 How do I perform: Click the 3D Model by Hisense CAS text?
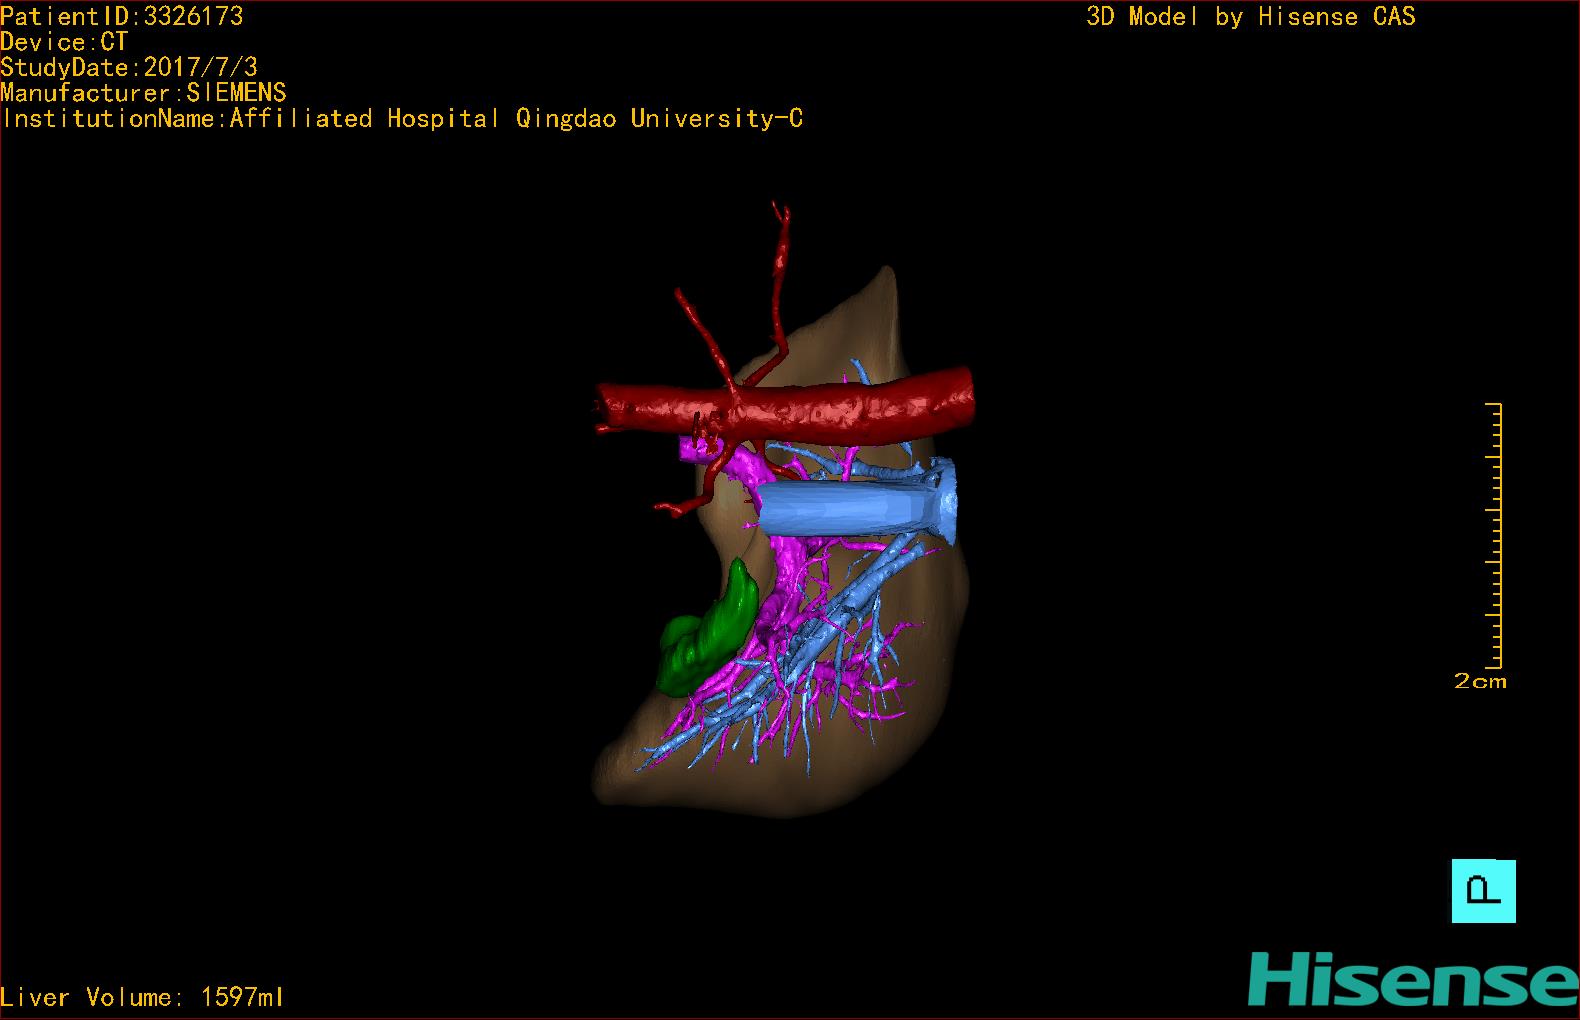(1251, 16)
